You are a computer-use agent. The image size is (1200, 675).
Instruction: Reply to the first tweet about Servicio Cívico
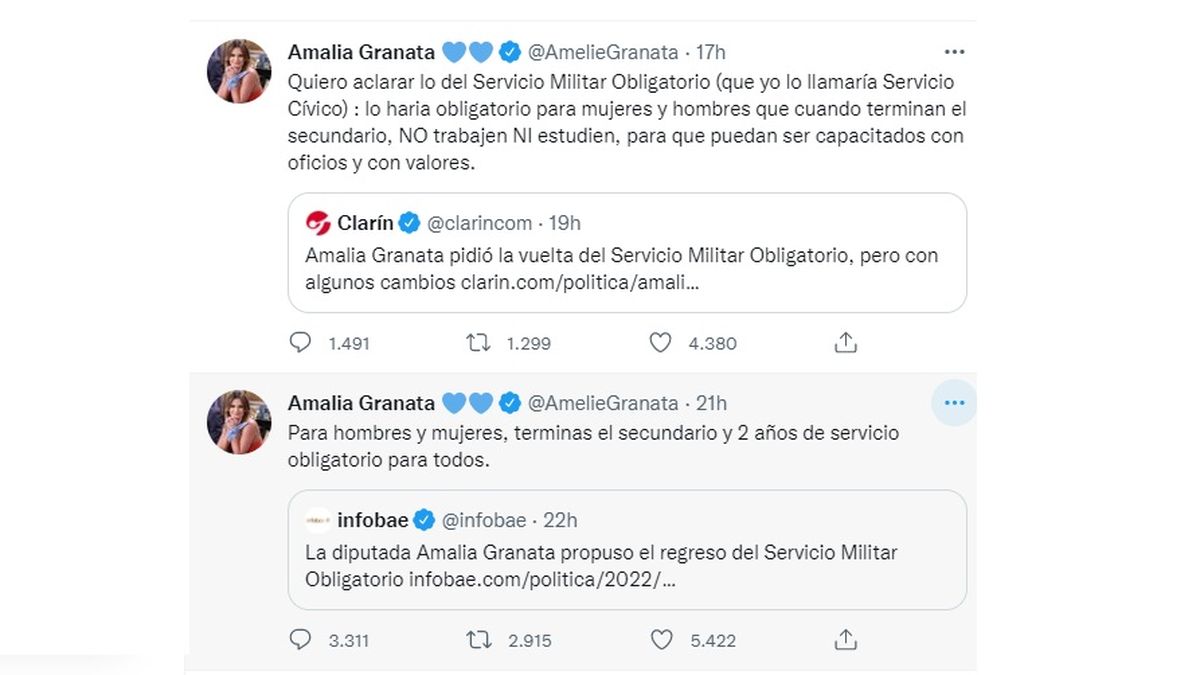(301, 343)
